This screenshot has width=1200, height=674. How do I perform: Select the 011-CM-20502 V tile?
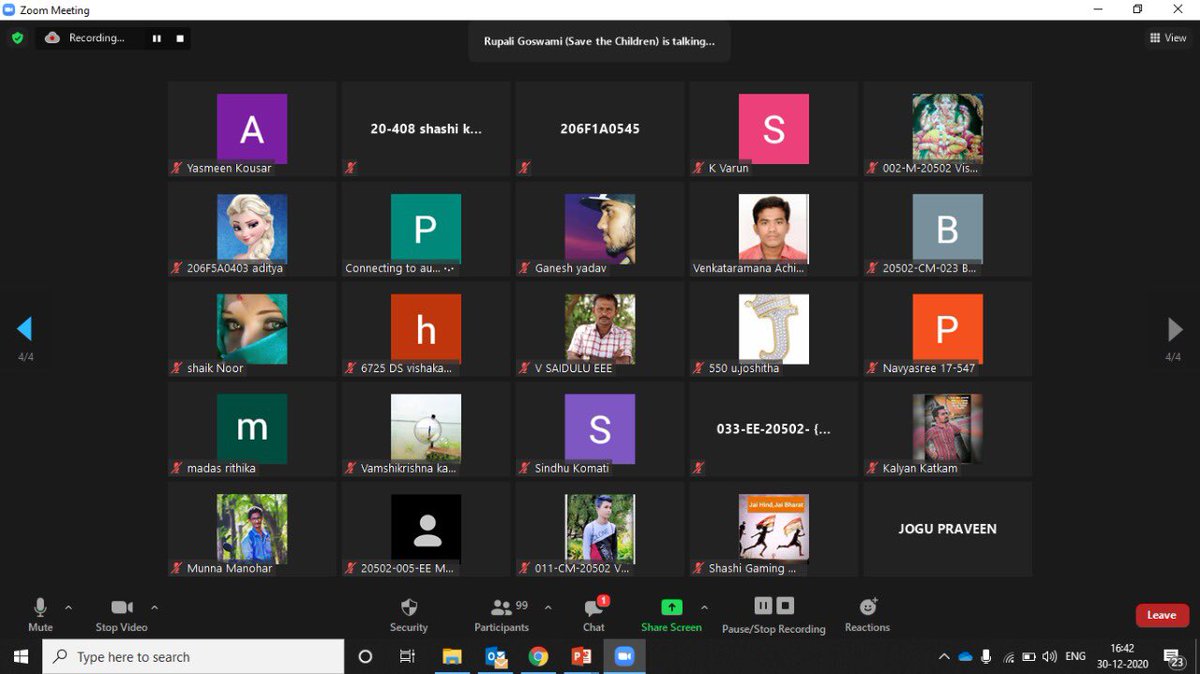(600, 529)
